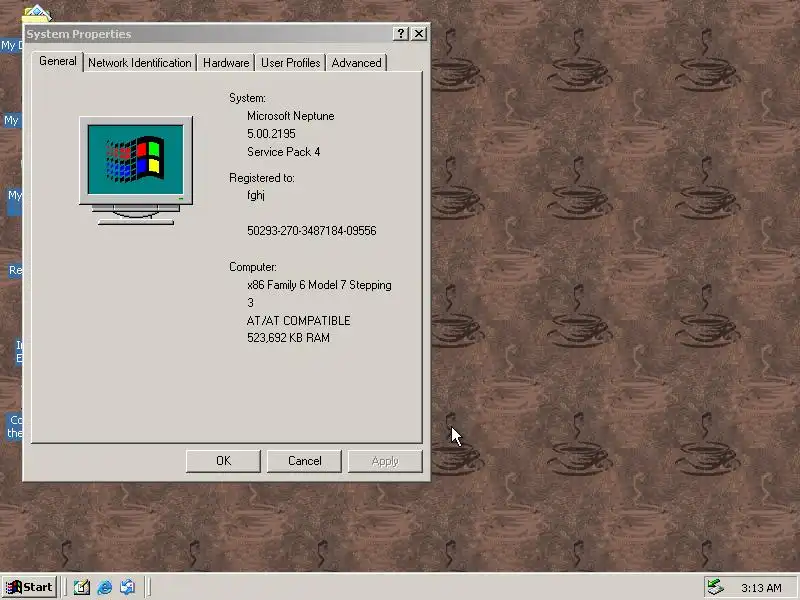
Task: Click the registered name 'fghj'
Action: 256,195
